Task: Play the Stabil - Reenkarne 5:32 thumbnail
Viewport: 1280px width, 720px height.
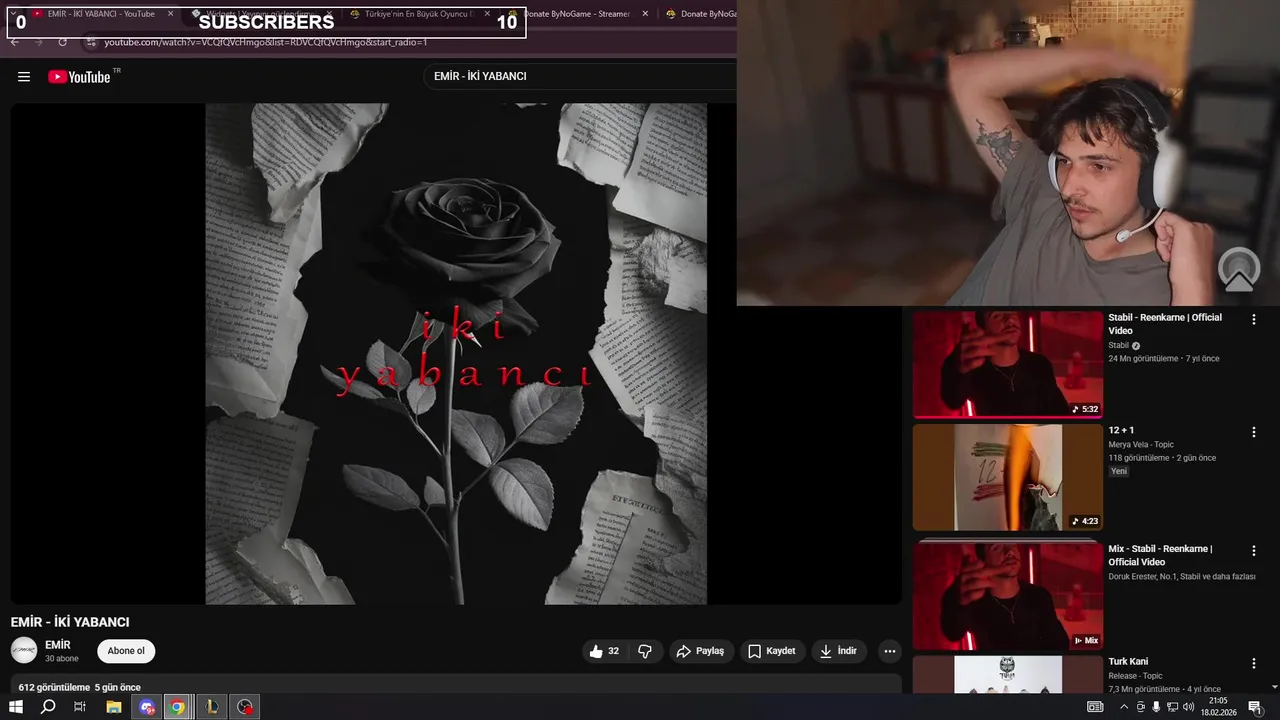Action: point(1008,364)
